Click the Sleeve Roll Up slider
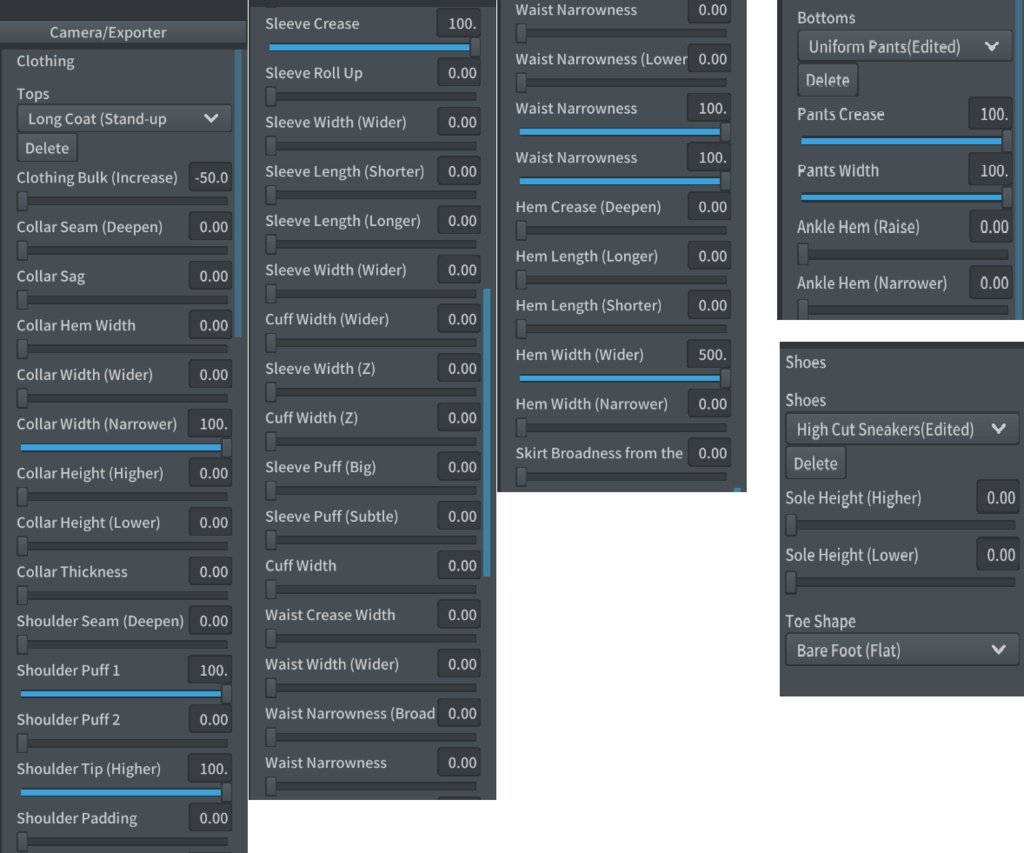 tap(372, 96)
